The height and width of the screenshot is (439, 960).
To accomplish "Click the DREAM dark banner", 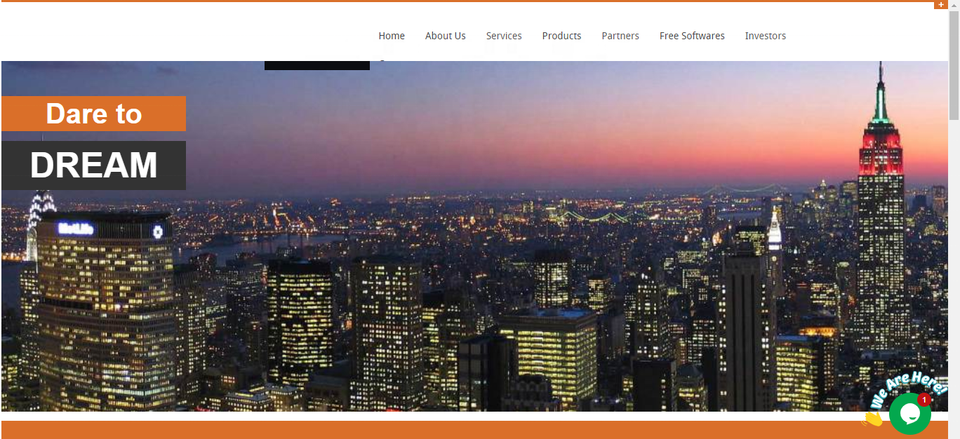I will click(x=94, y=165).
